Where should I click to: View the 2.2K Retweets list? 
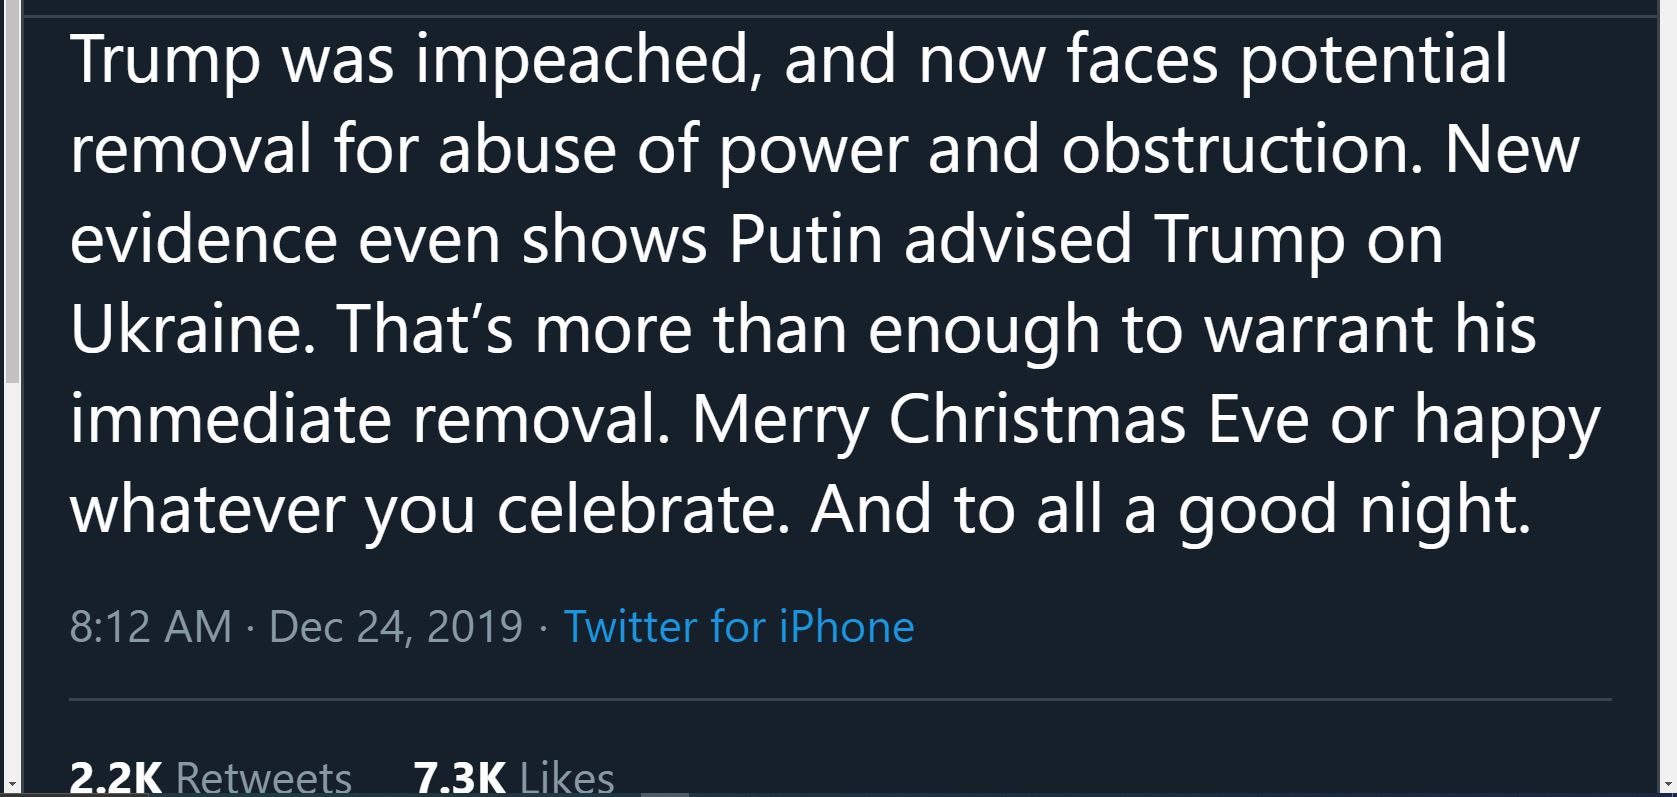pos(211,778)
